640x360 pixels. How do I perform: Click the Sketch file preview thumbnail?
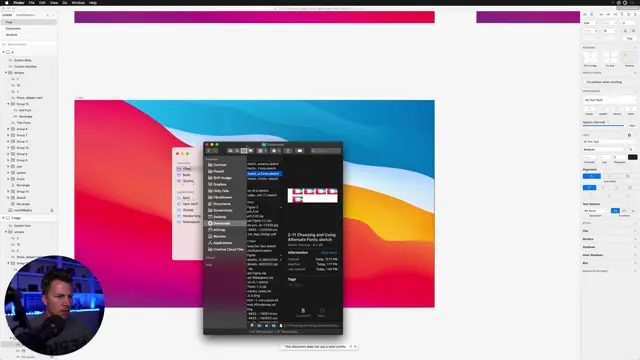[313, 196]
